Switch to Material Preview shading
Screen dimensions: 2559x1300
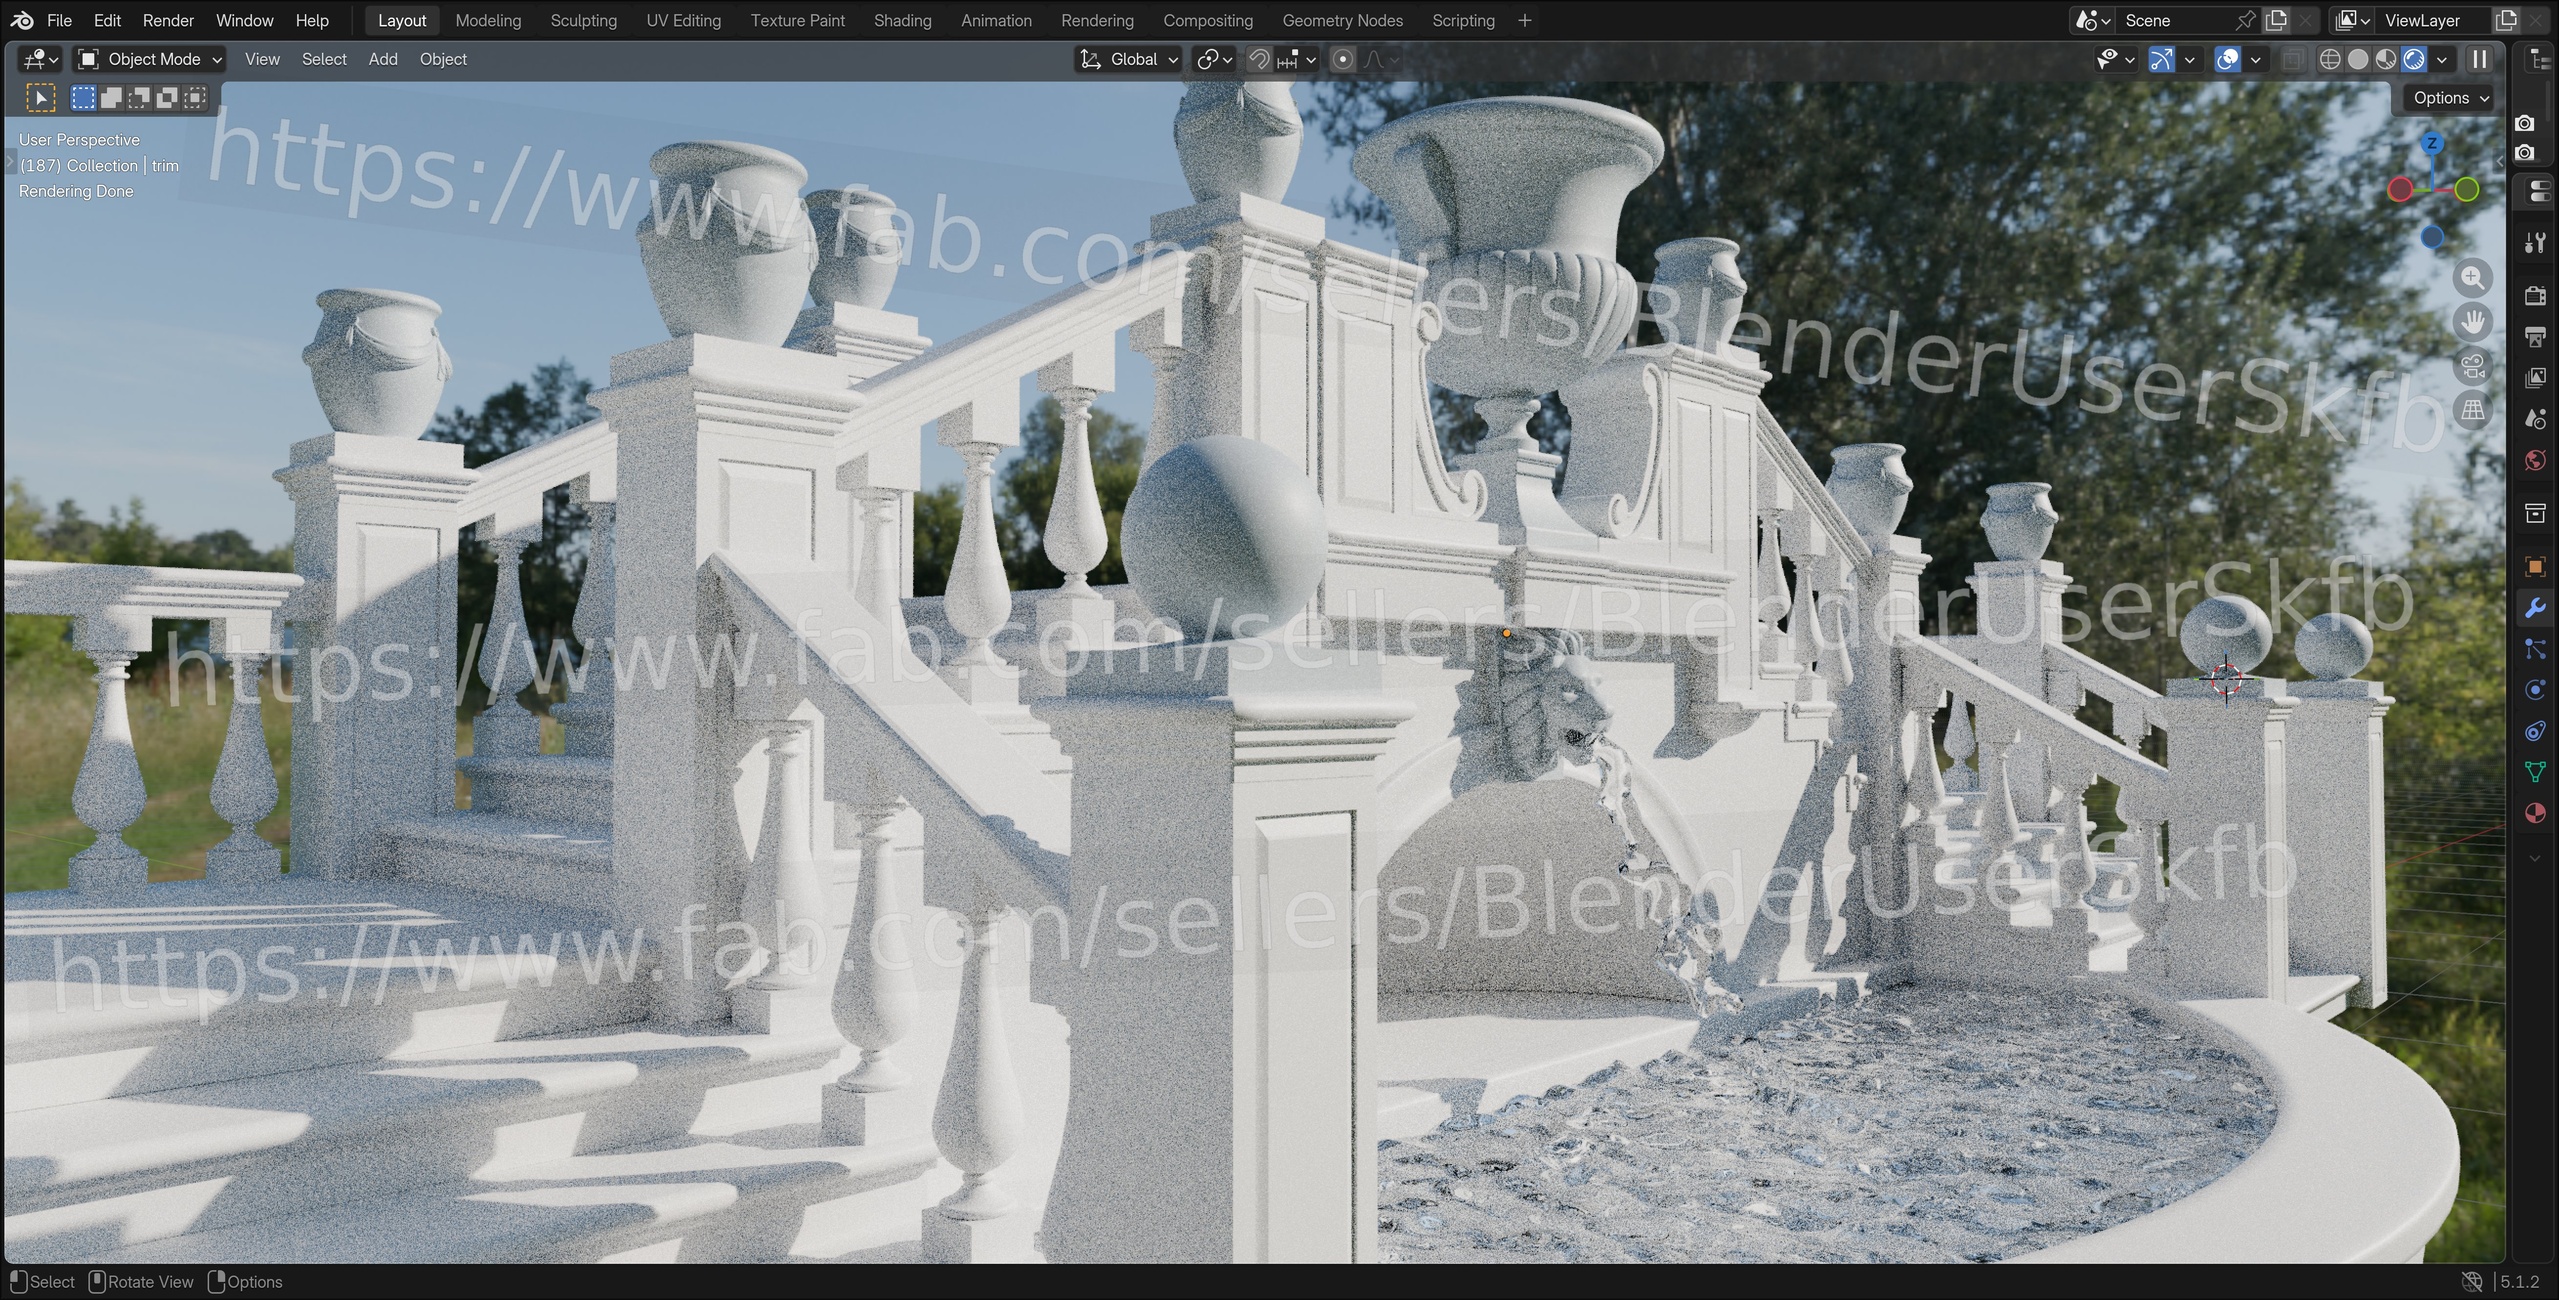pyautogui.click(x=2386, y=60)
